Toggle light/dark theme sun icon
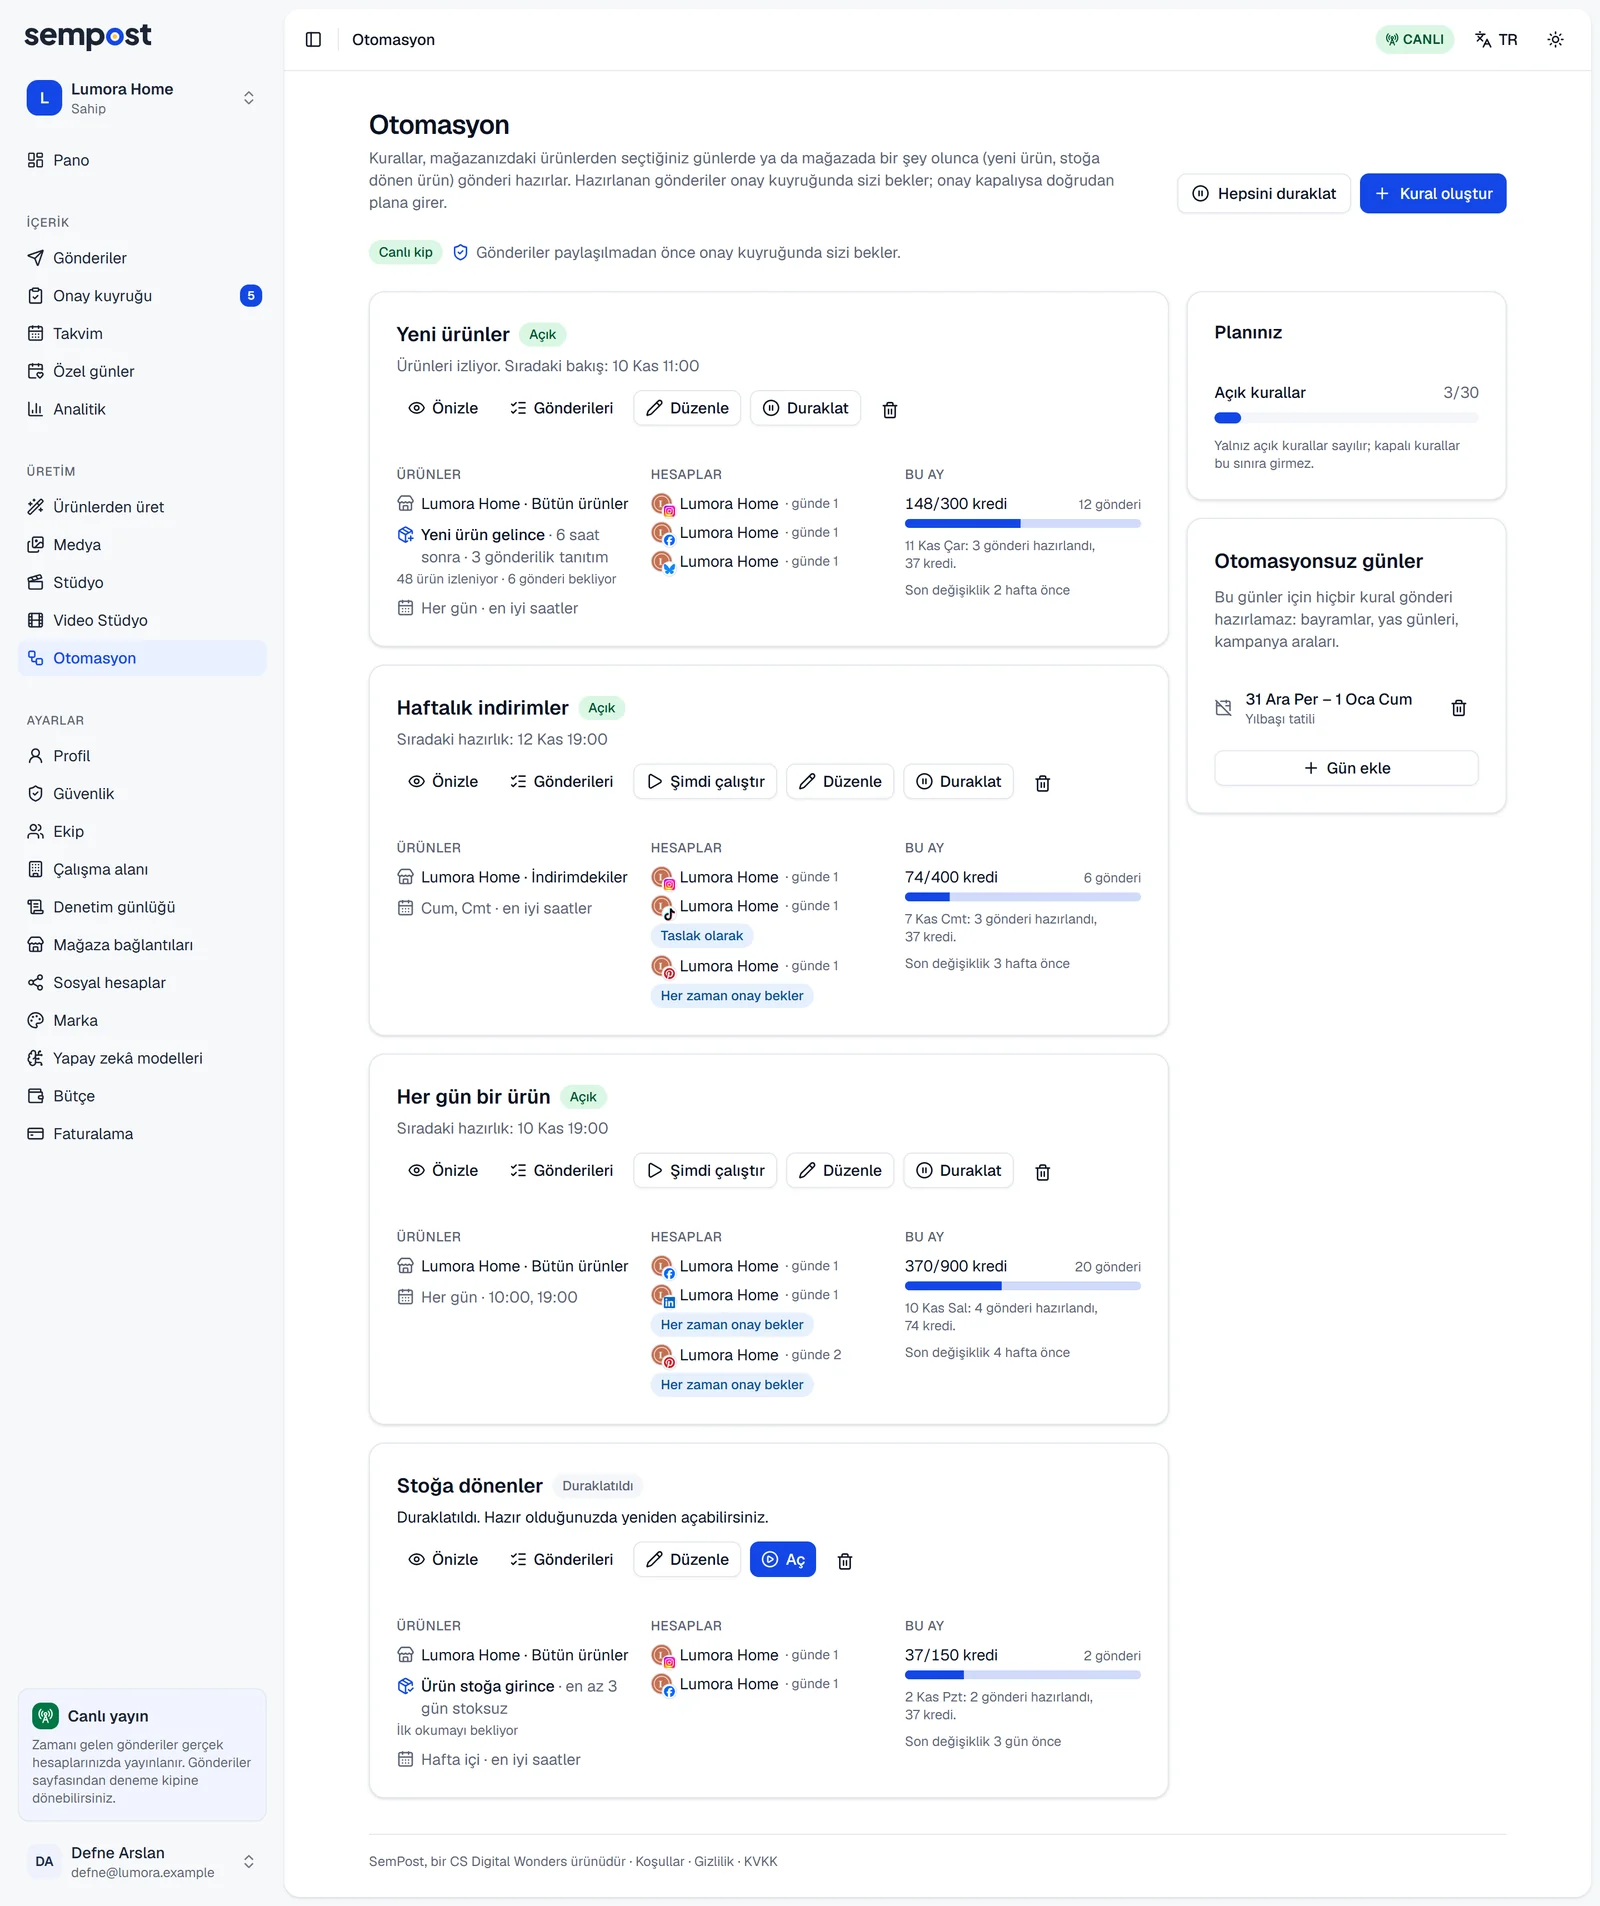 pyautogui.click(x=1555, y=40)
